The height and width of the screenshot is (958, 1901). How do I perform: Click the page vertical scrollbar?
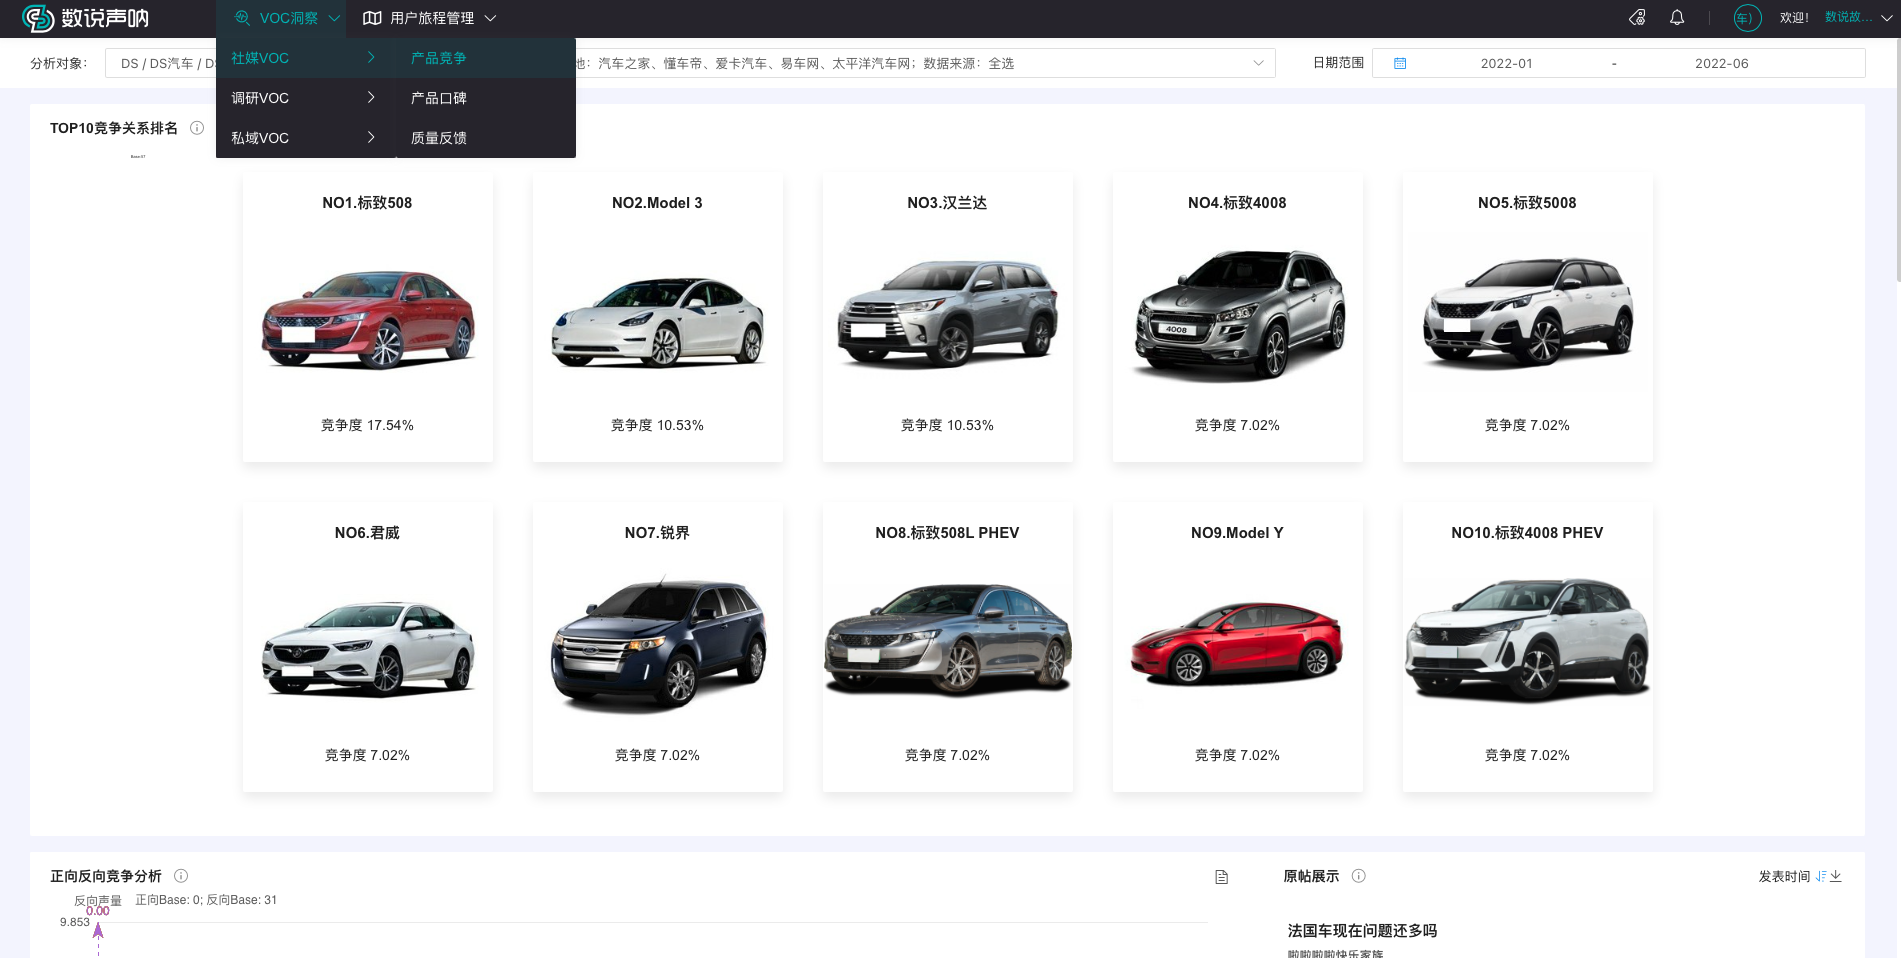click(1897, 160)
